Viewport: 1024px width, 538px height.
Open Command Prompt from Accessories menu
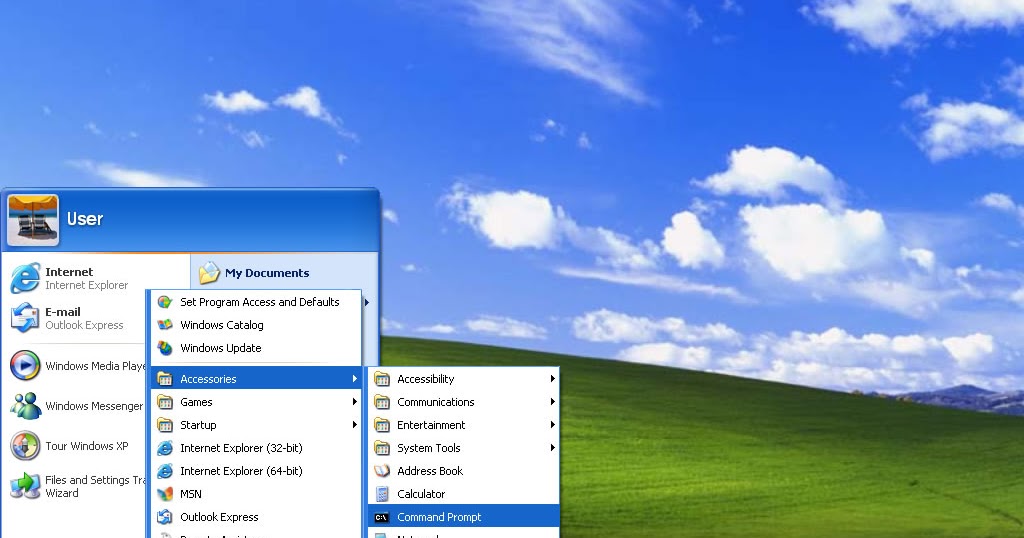click(464, 517)
